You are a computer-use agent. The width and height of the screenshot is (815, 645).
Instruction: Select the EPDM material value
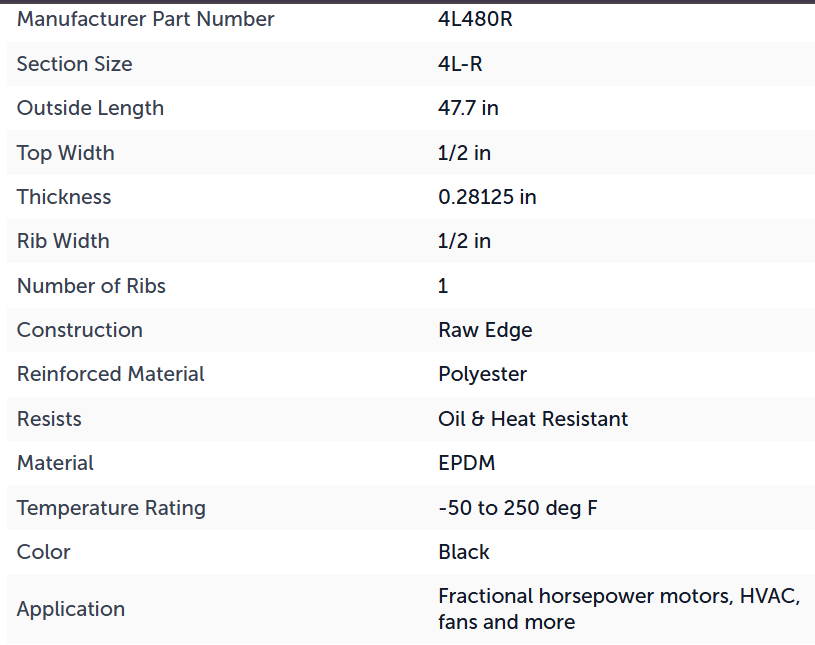tap(466, 463)
